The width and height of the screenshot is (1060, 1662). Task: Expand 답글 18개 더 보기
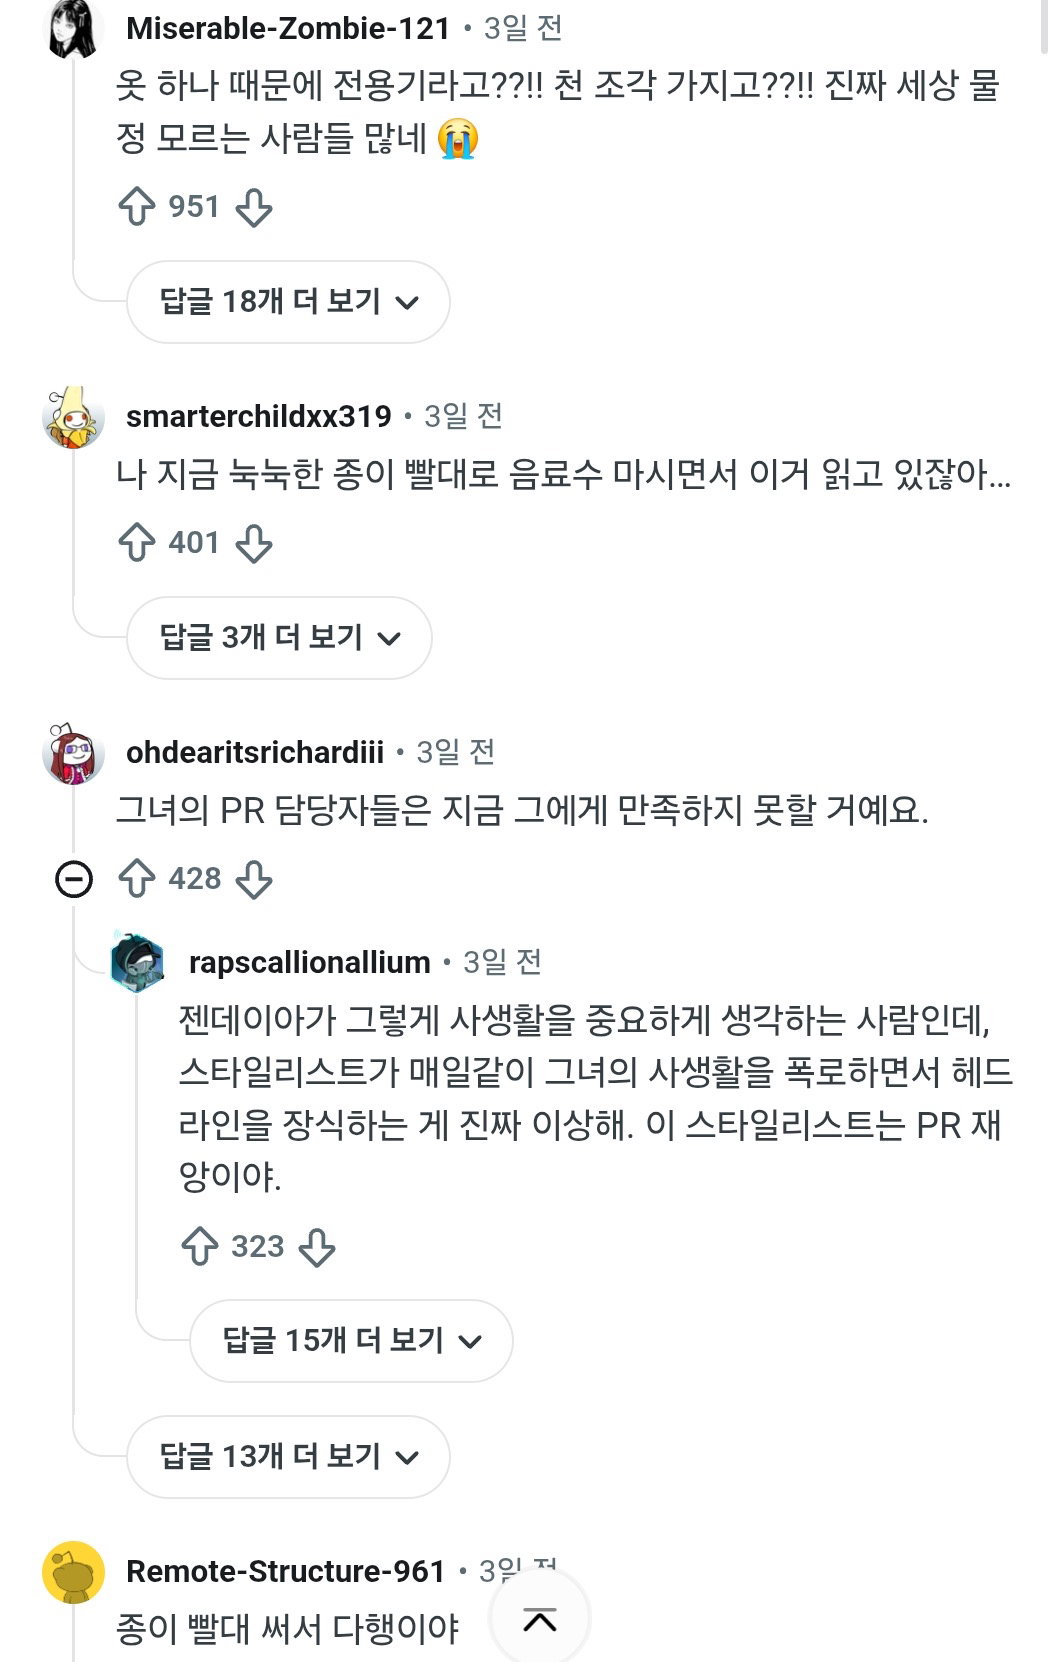coord(288,302)
